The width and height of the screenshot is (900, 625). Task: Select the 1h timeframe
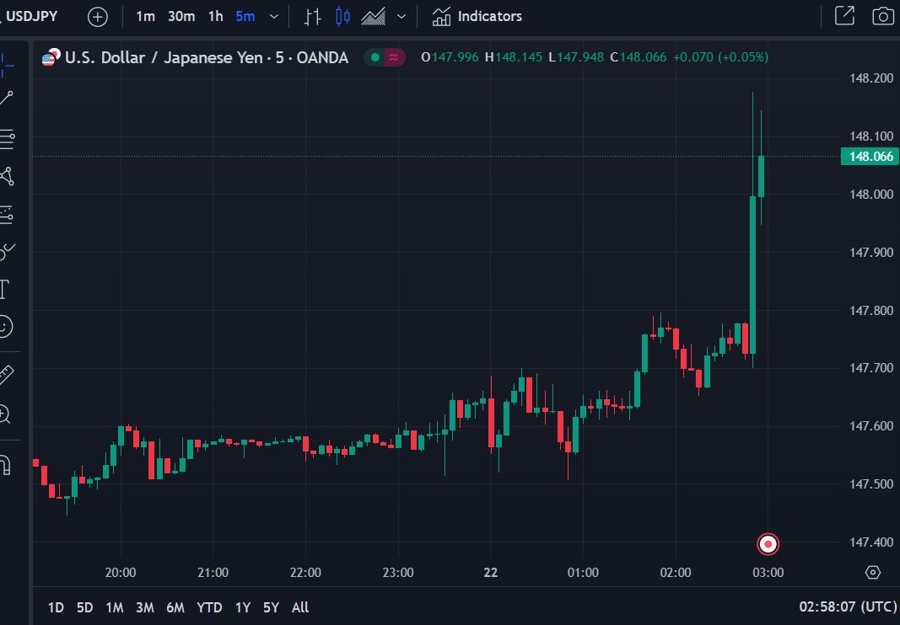click(216, 17)
